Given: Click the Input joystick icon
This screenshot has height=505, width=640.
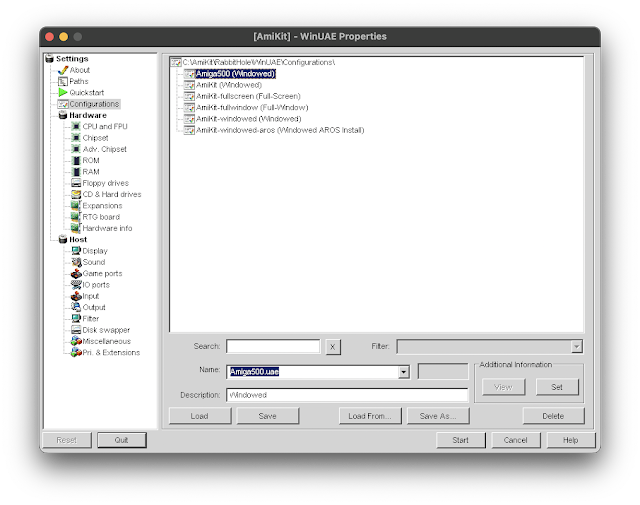Looking at the screenshot, I should coord(76,296).
